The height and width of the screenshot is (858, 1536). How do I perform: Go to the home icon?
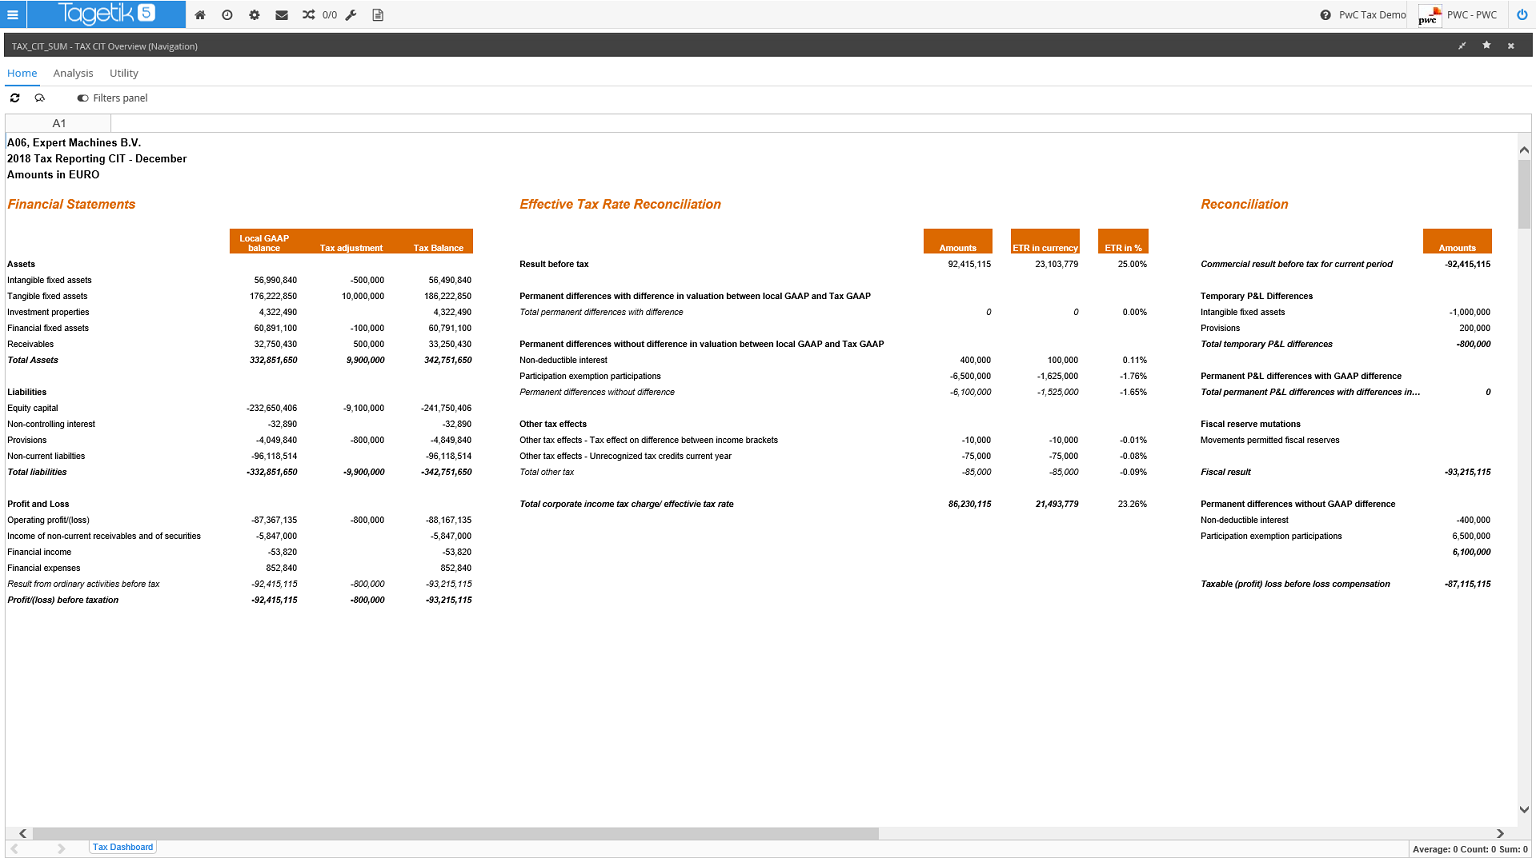(x=200, y=15)
